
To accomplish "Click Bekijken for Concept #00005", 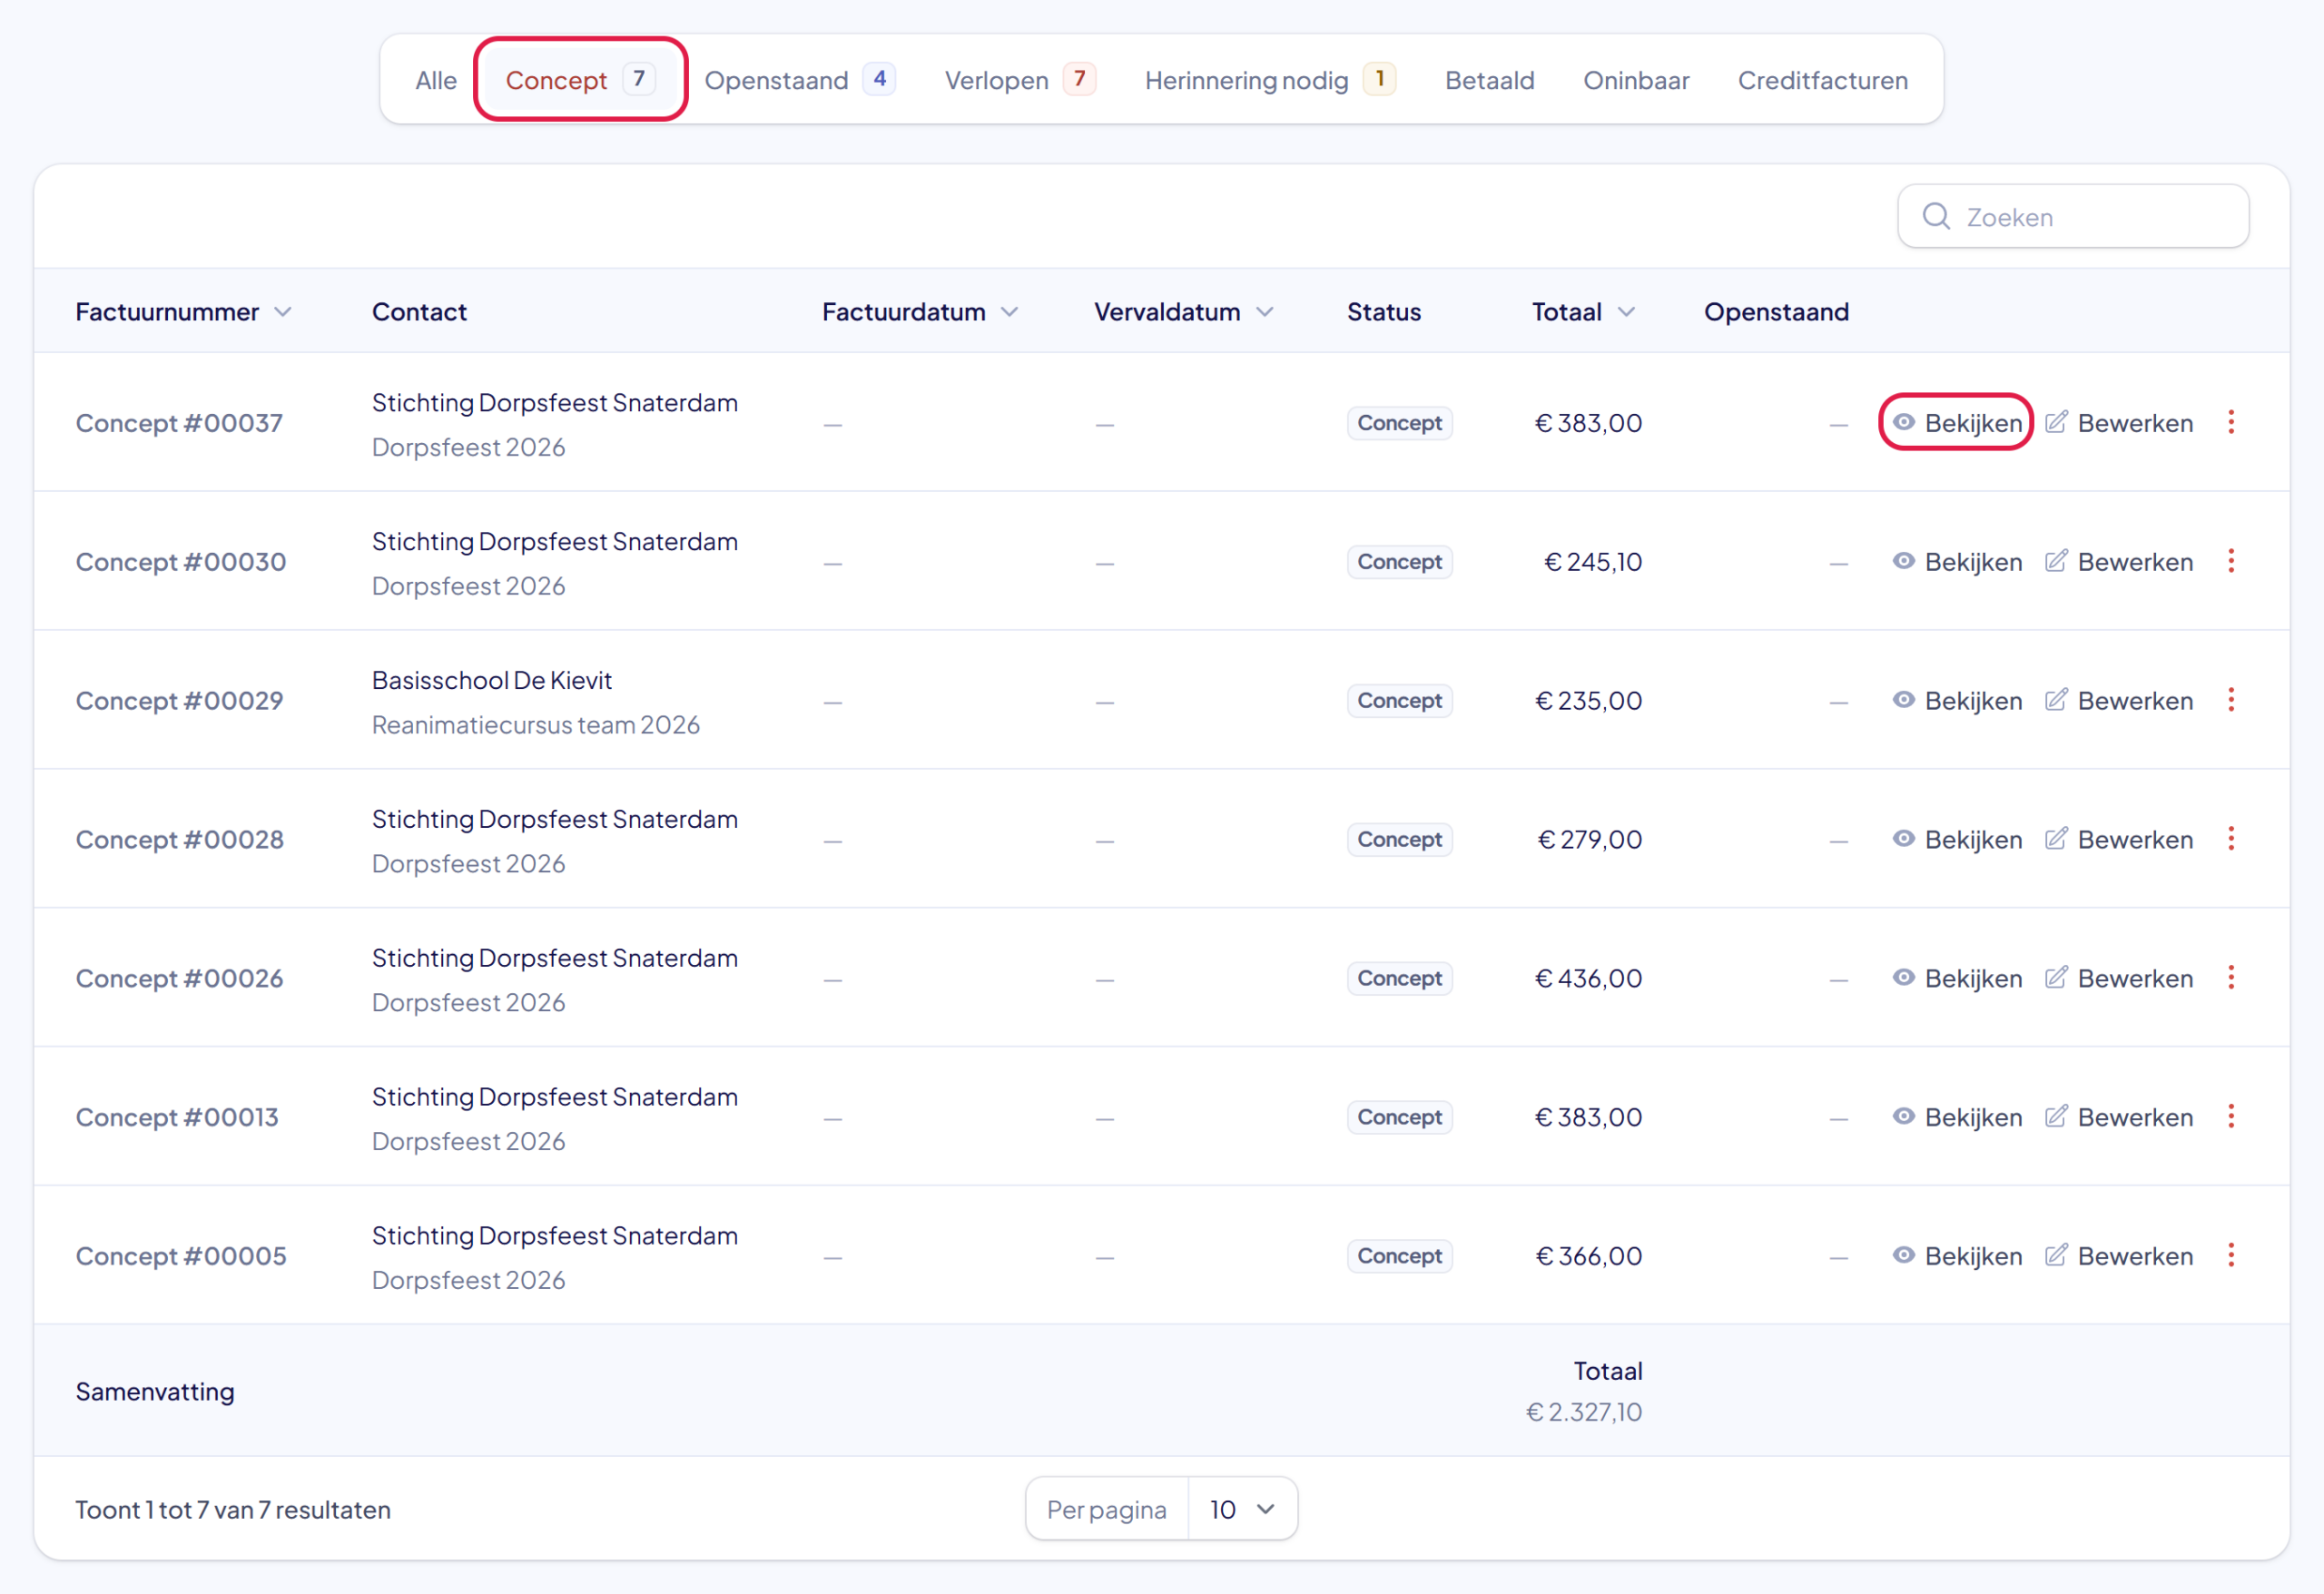I will pyautogui.click(x=1957, y=1256).
